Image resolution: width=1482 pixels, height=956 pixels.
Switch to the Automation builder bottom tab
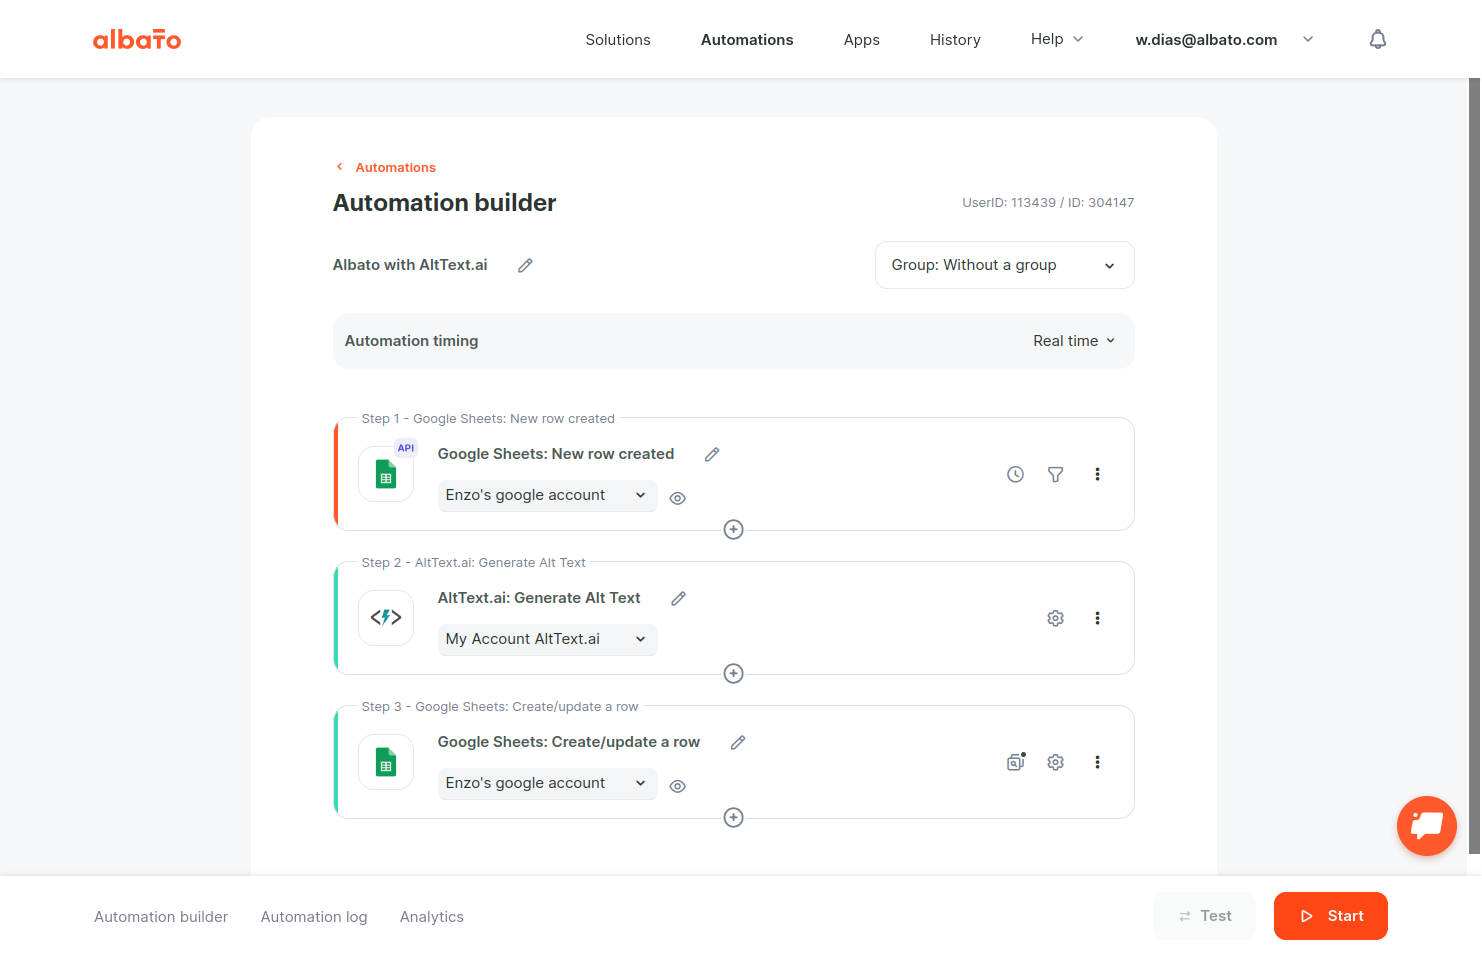161,917
